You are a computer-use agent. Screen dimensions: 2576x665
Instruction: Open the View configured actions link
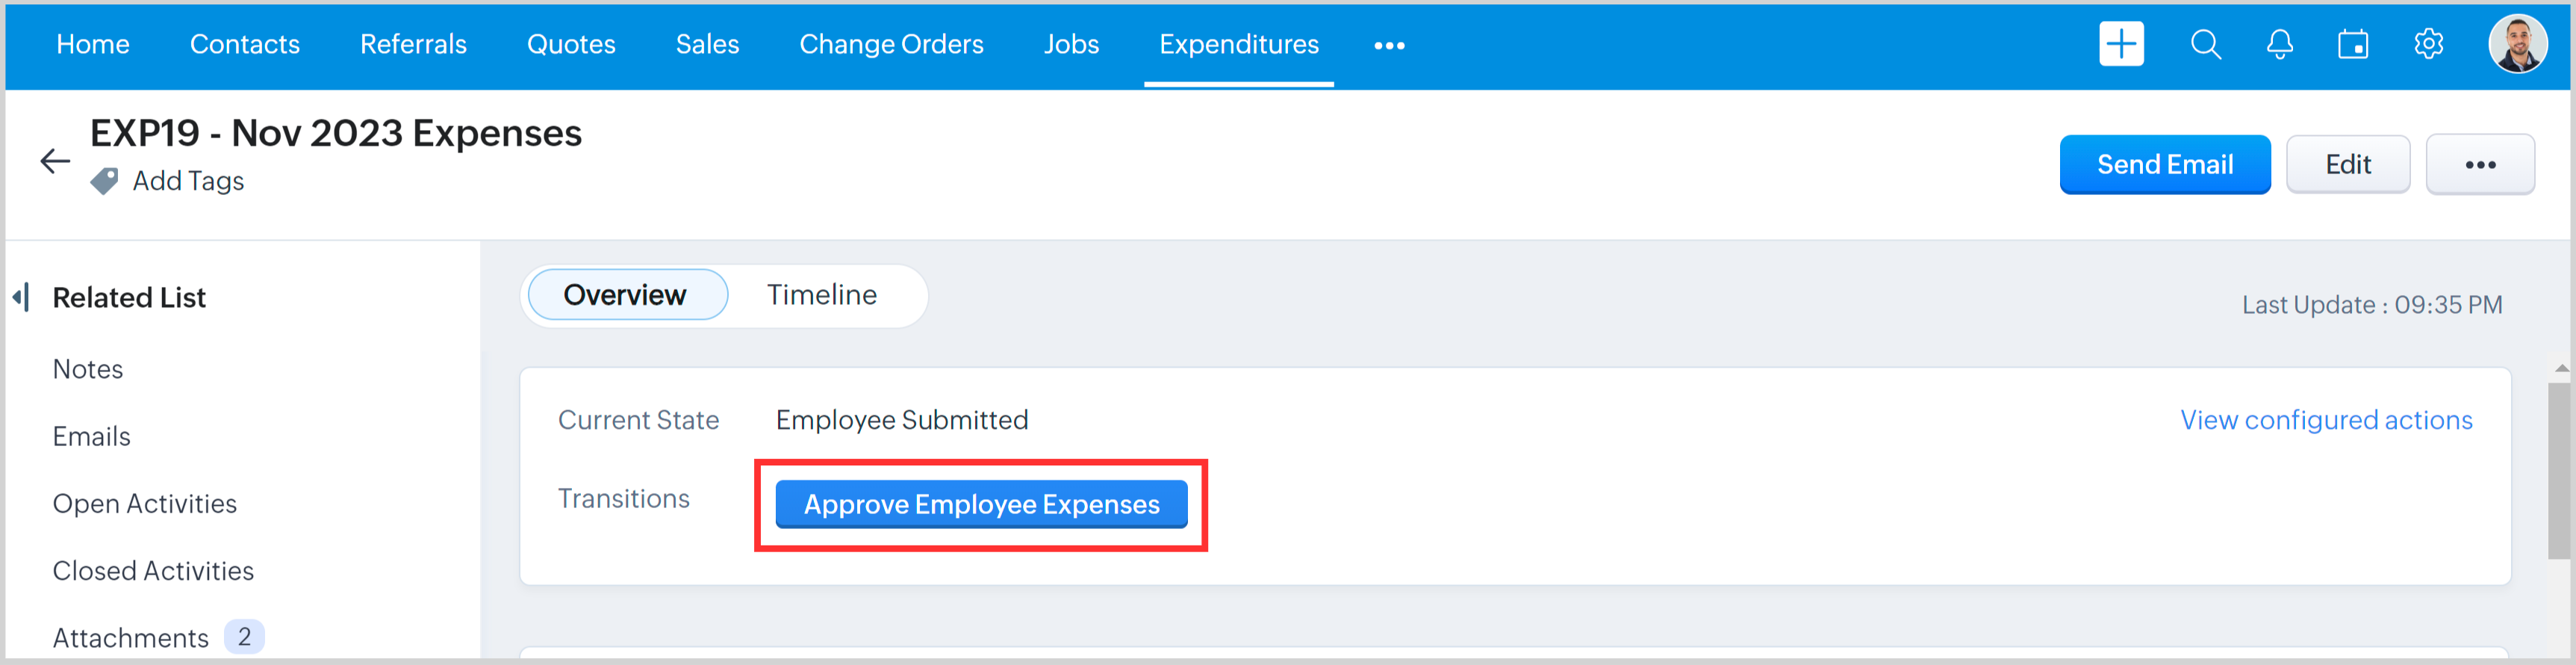2326,420
